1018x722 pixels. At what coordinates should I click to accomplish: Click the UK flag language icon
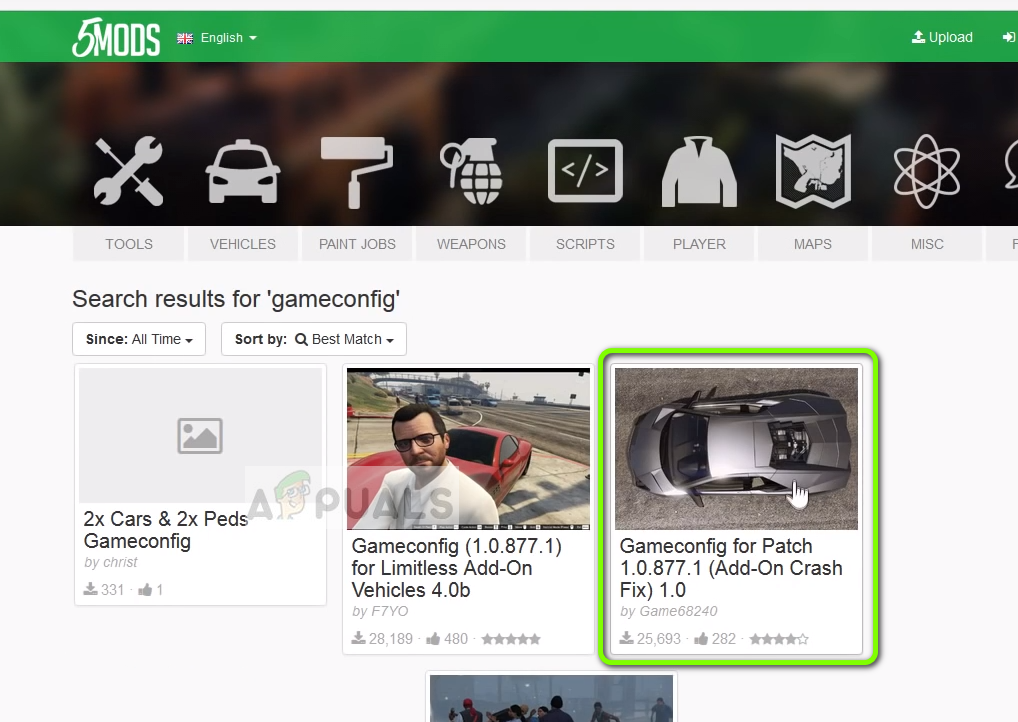[185, 38]
